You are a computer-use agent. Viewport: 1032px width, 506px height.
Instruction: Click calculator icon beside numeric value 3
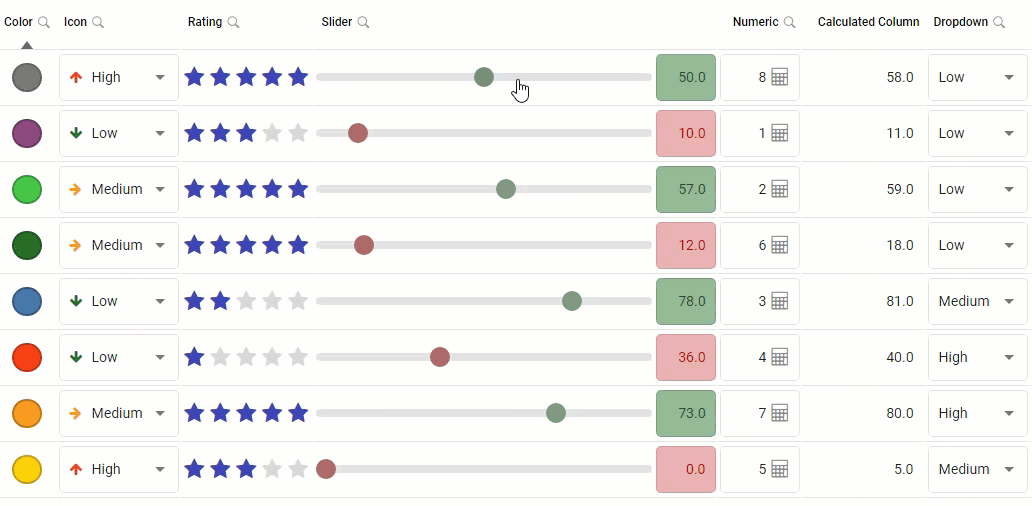coord(780,301)
